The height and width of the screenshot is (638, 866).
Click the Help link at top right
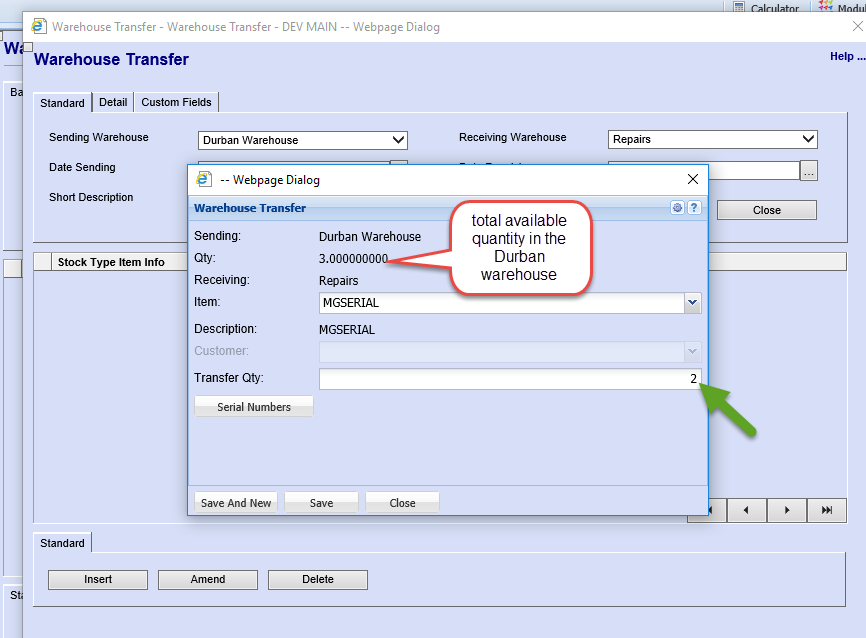(846, 57)
